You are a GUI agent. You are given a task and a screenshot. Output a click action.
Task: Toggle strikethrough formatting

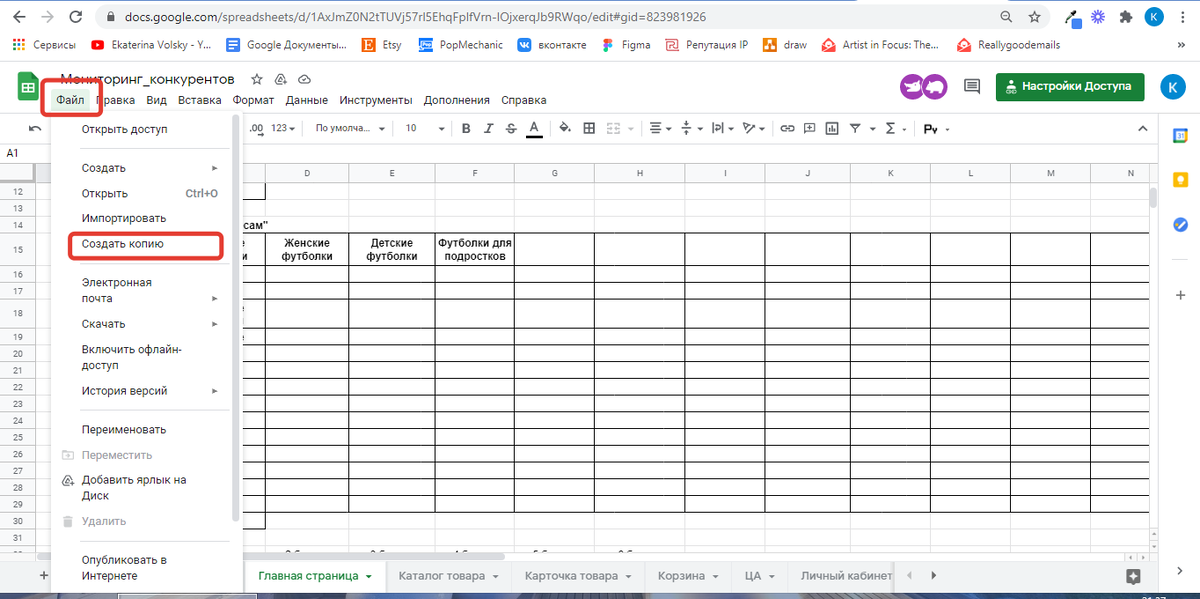point(511,128)
